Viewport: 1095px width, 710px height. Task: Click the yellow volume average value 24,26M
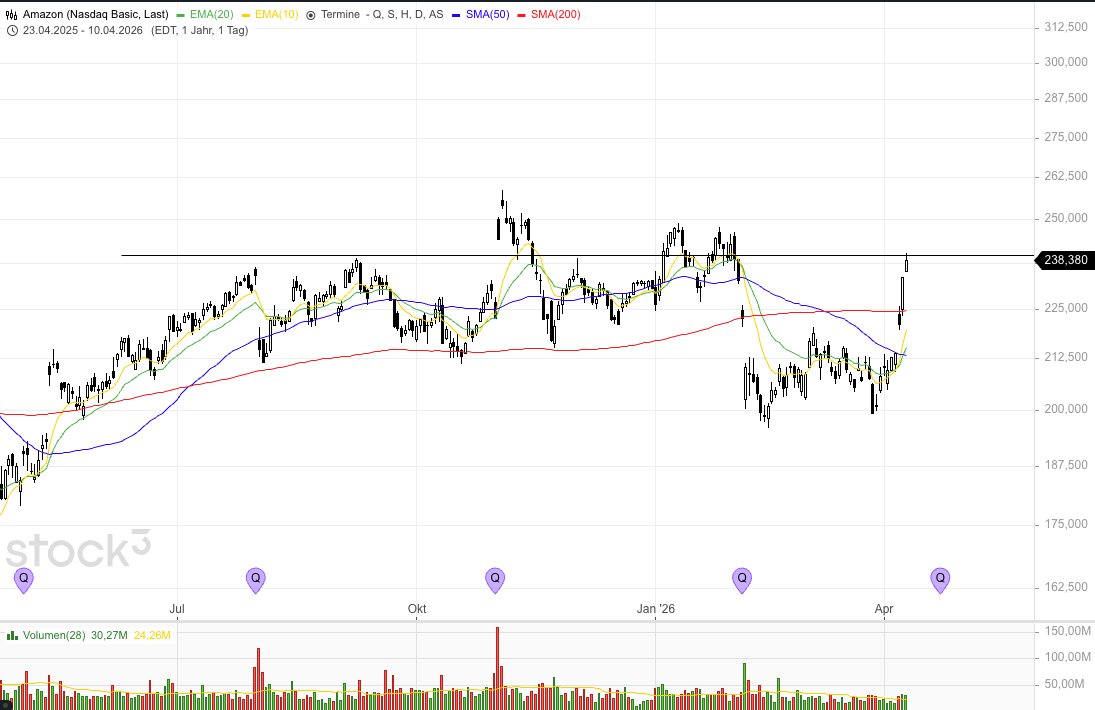point(152,635)
